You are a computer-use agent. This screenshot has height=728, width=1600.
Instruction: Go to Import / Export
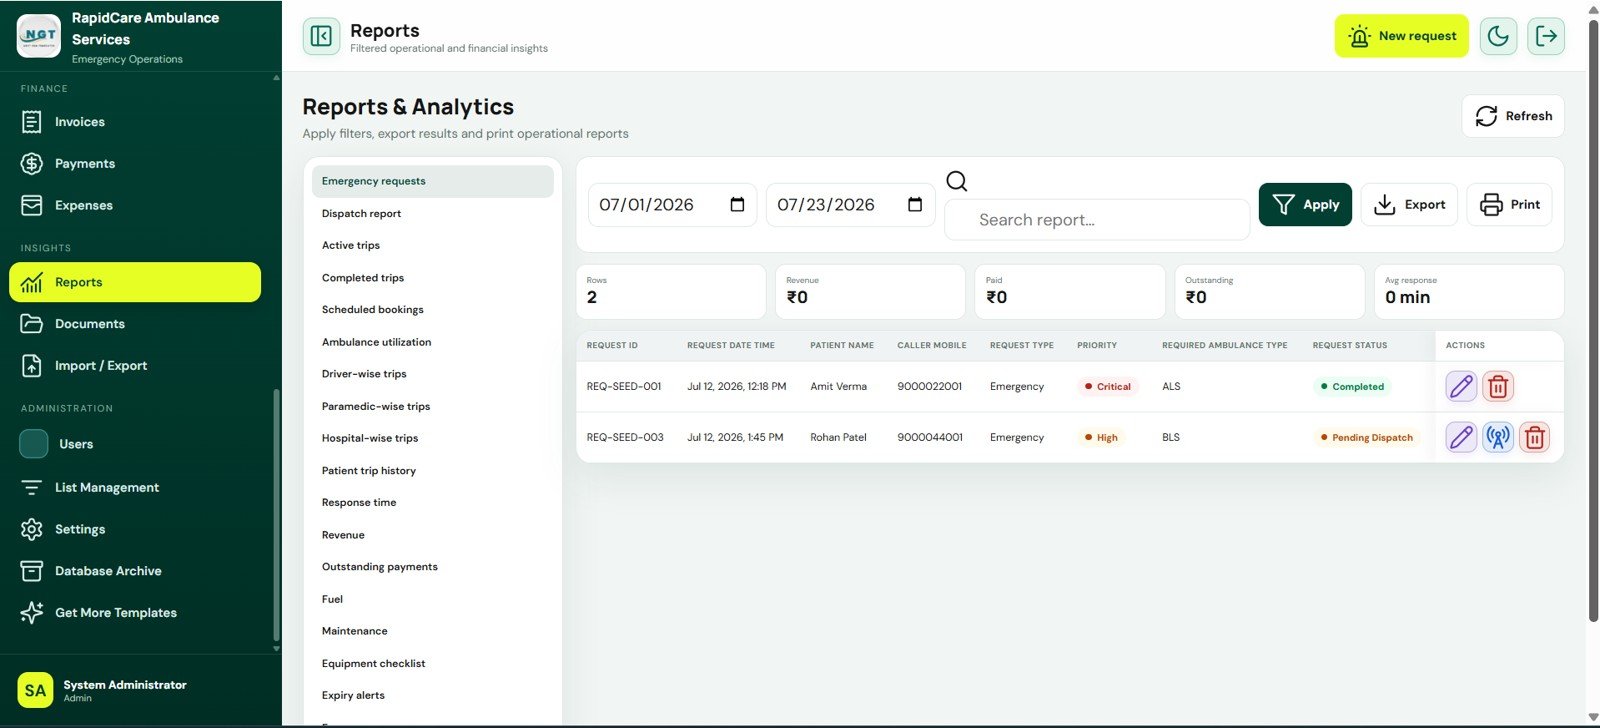[135, 366]
